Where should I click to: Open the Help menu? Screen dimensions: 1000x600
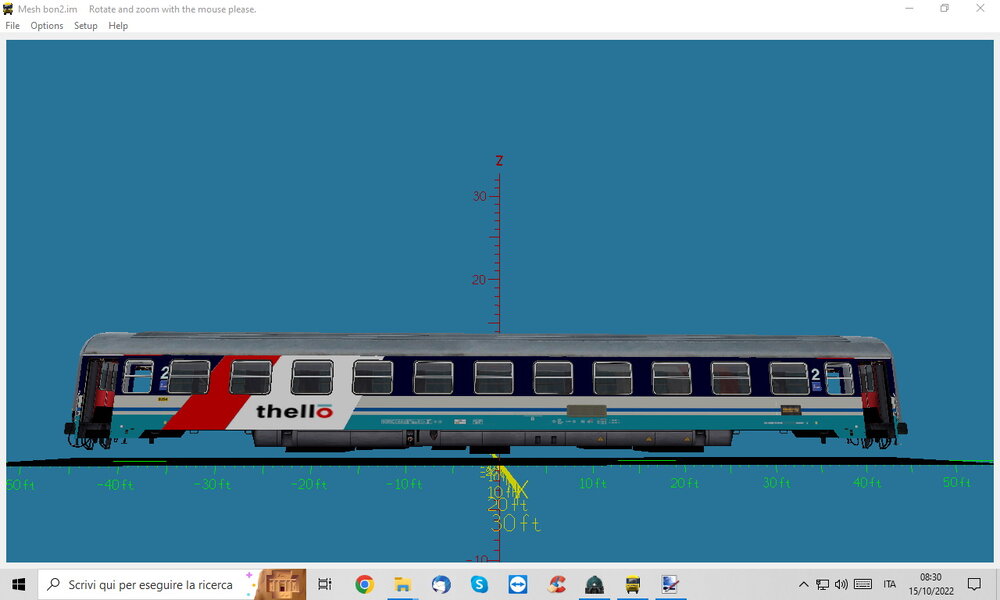(118, 26)
